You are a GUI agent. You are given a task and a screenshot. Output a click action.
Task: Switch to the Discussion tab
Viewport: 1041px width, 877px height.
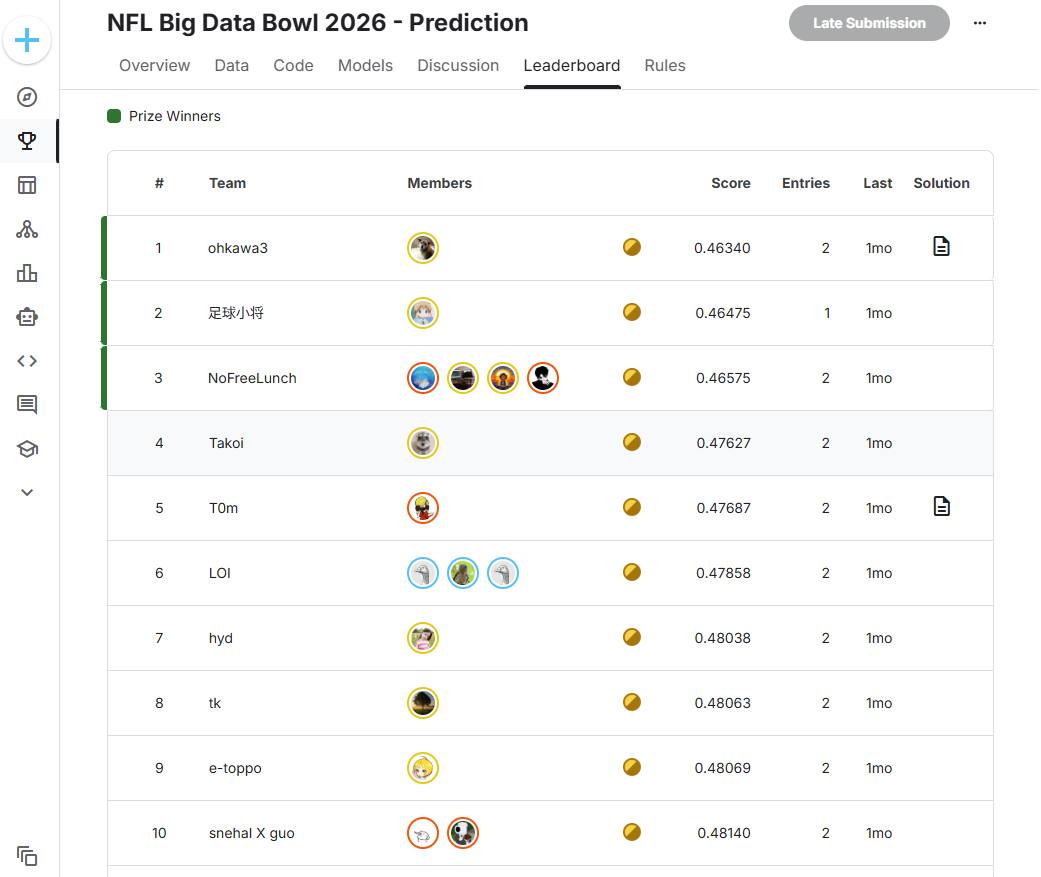pyautogui.click(x=458, y=66)
